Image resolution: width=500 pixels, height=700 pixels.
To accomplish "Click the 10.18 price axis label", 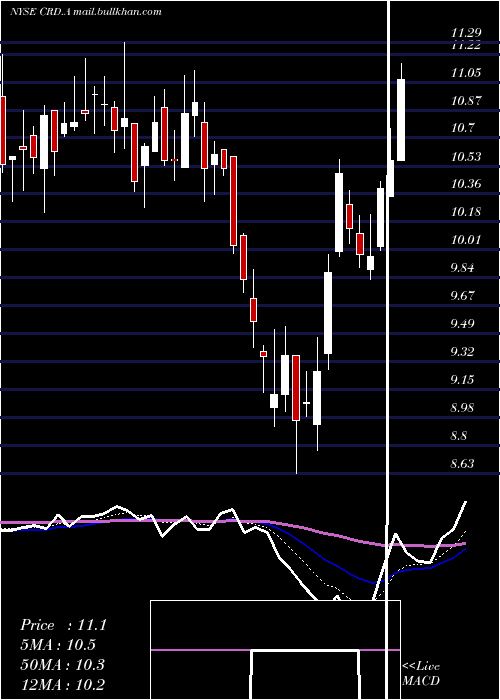I will tap(466, 212).
